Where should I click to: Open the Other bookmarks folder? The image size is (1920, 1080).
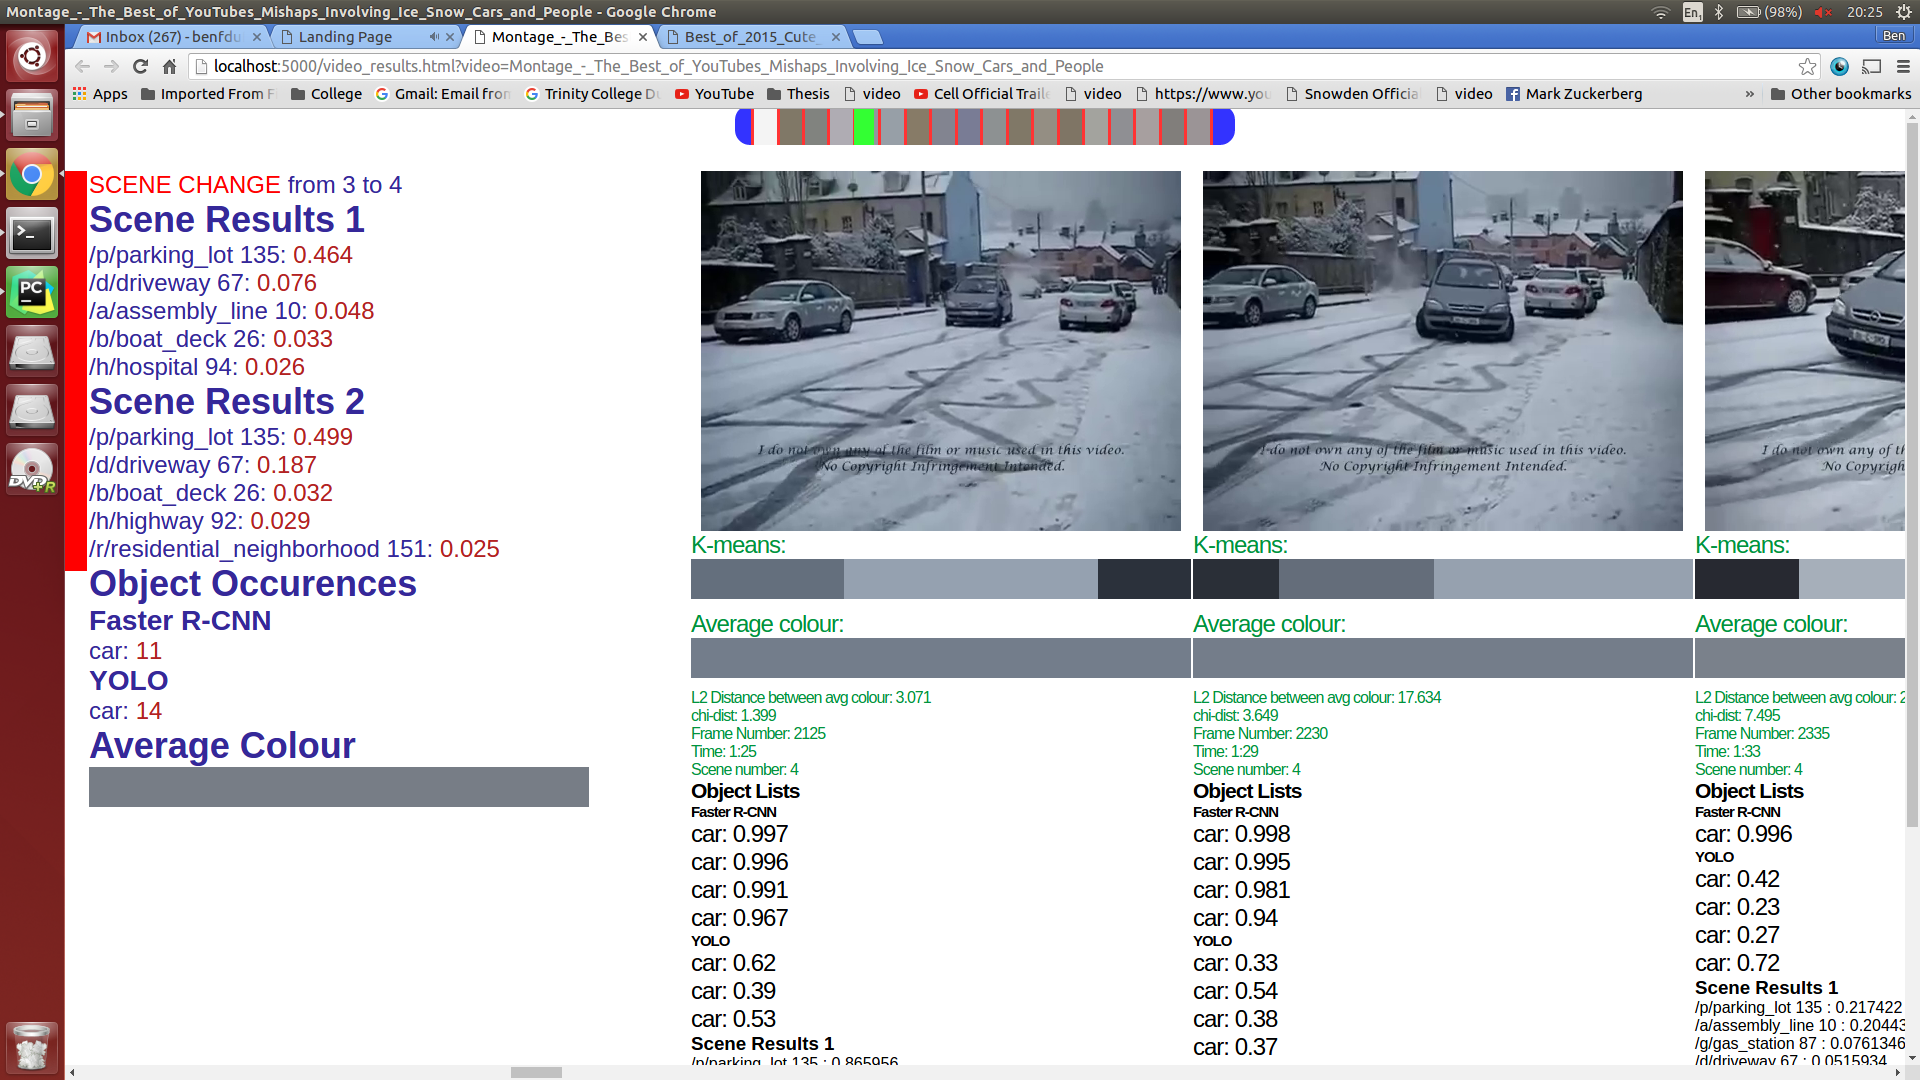click(1840, 94)
